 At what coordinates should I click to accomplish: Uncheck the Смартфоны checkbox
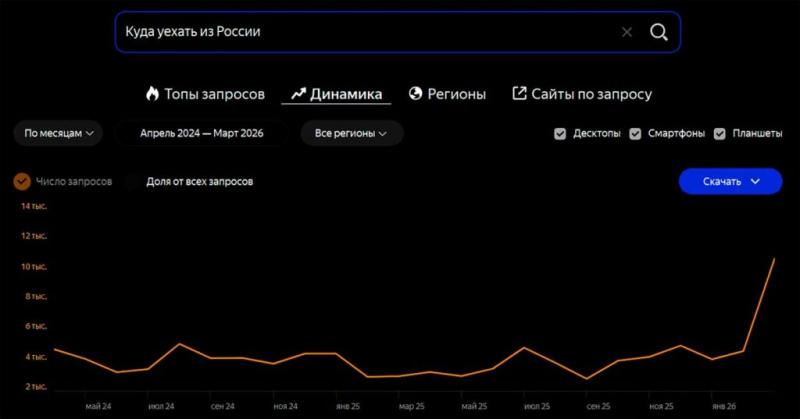(635, 133)
